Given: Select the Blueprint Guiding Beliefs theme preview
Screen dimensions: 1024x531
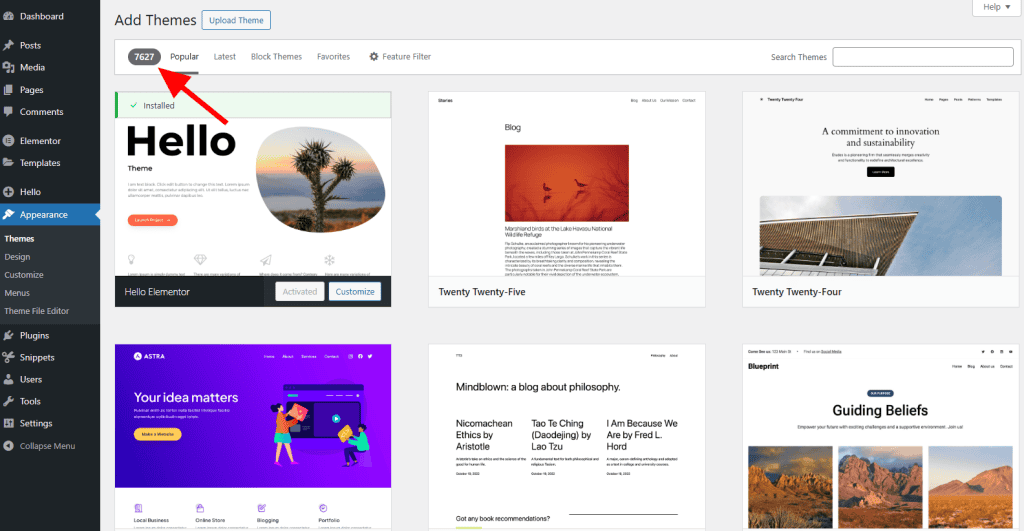Looking at the screenshot, I should pos(880,437).
